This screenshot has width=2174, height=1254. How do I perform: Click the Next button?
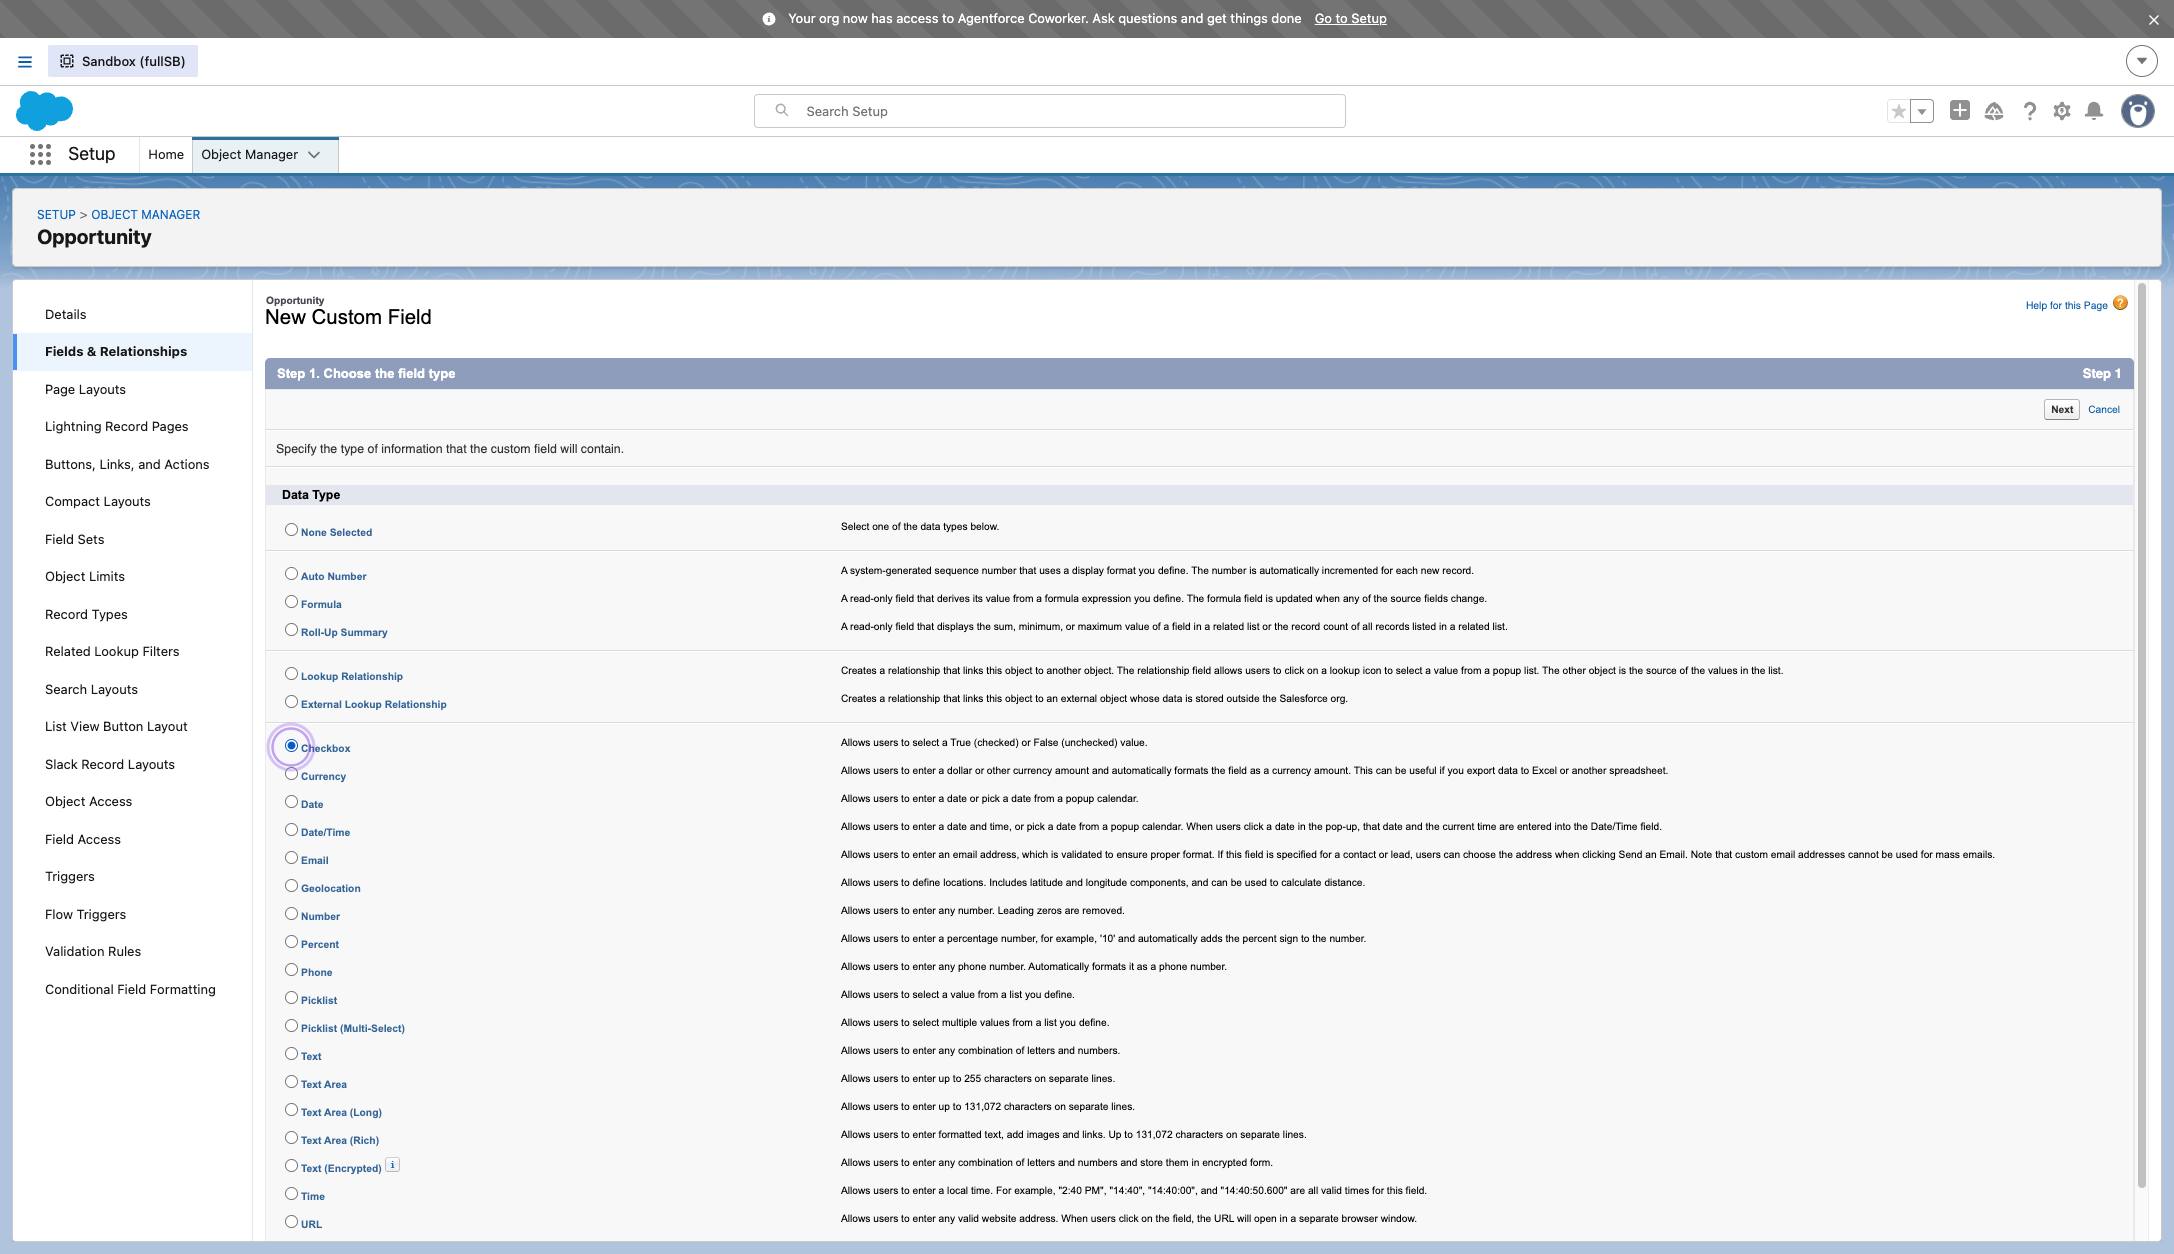[x=2061, y=409]
